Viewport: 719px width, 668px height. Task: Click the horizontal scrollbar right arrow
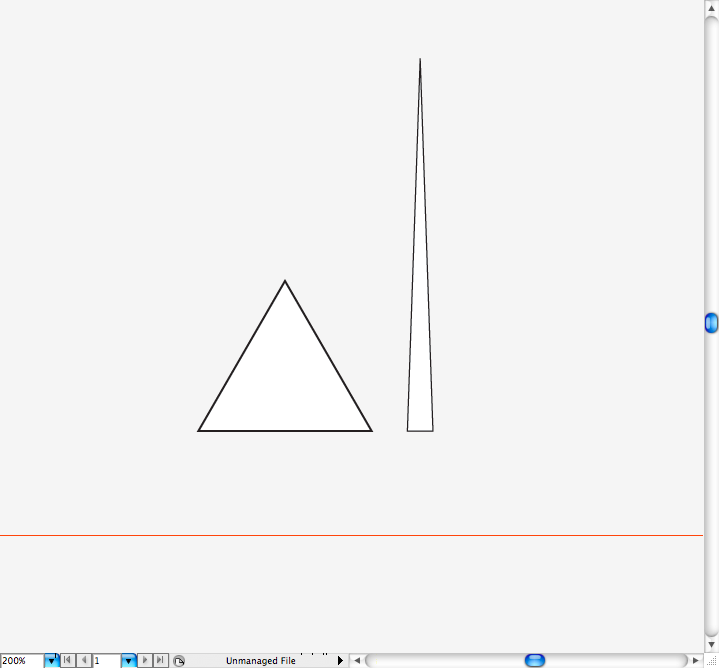pyautogui.click(x=696, y=661)
